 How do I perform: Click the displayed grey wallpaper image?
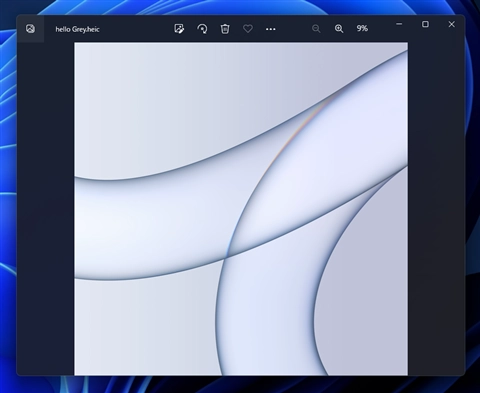click(241, 209)
